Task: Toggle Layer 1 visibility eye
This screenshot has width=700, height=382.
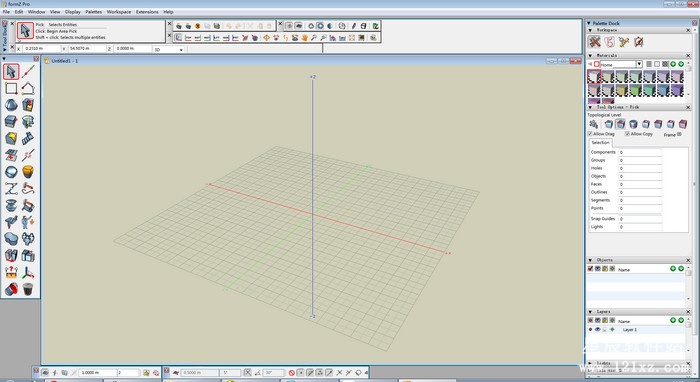Action: tap(597, 329)
